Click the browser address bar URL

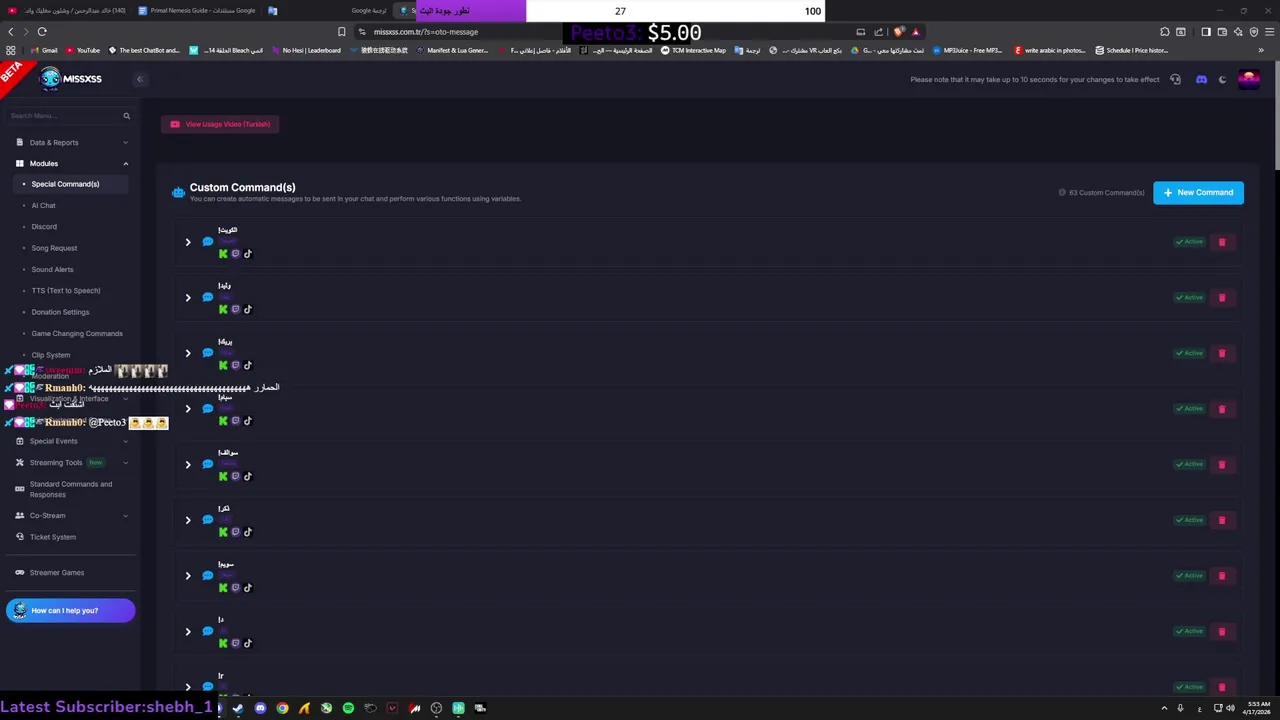coord(426,32)
